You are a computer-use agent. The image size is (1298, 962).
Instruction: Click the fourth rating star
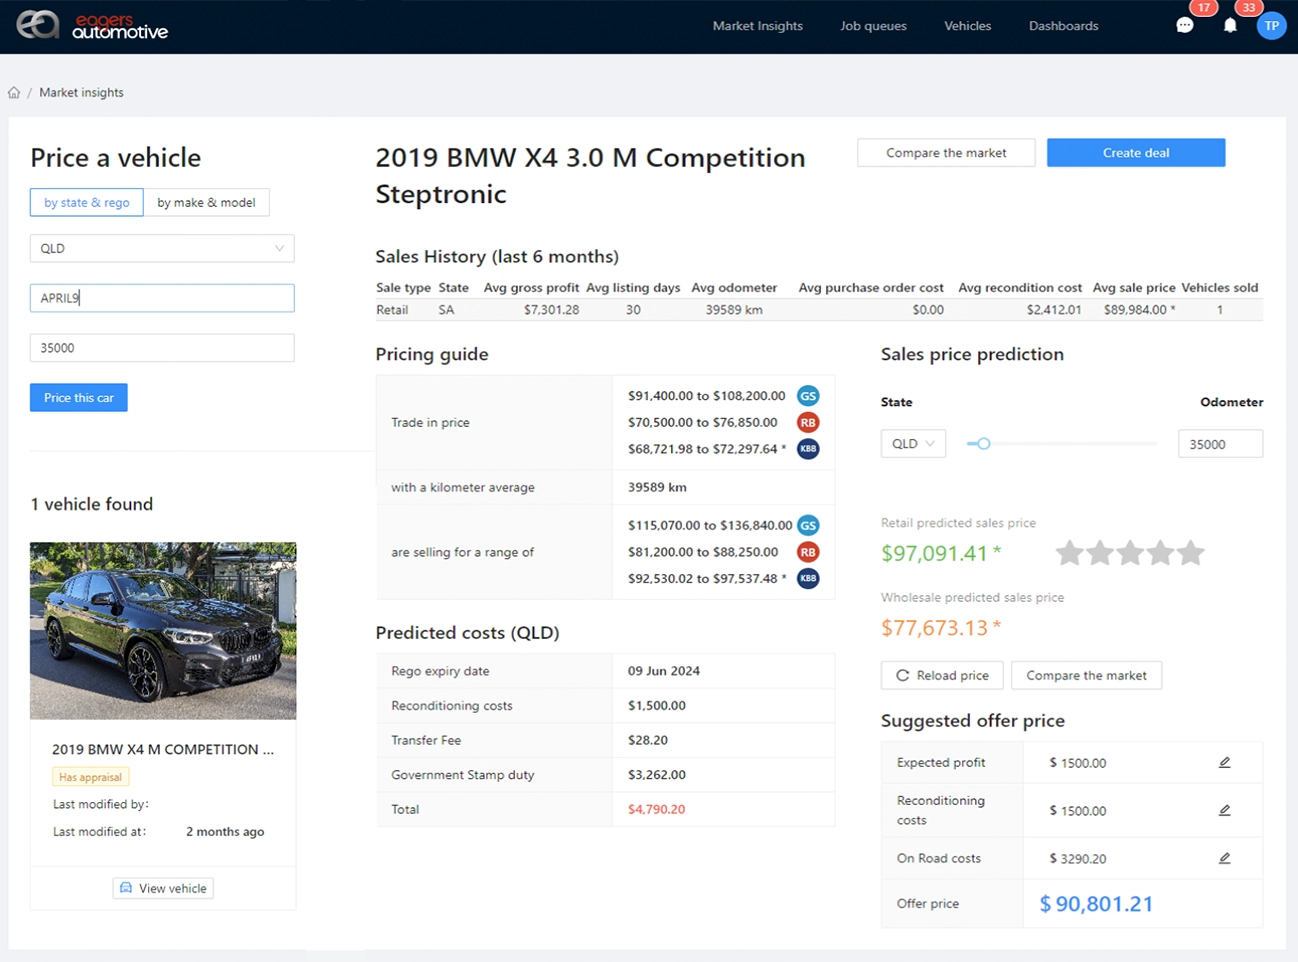(1160, 552)
